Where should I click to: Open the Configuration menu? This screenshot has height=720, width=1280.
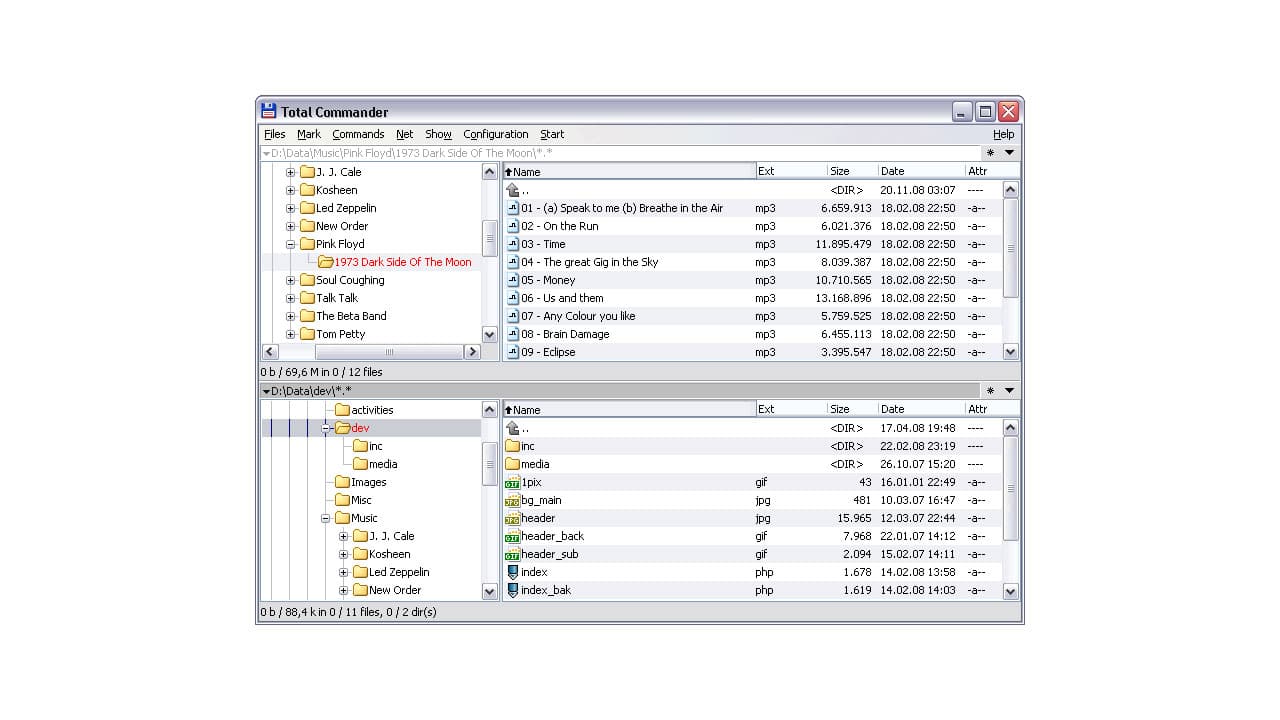[495, 134]
